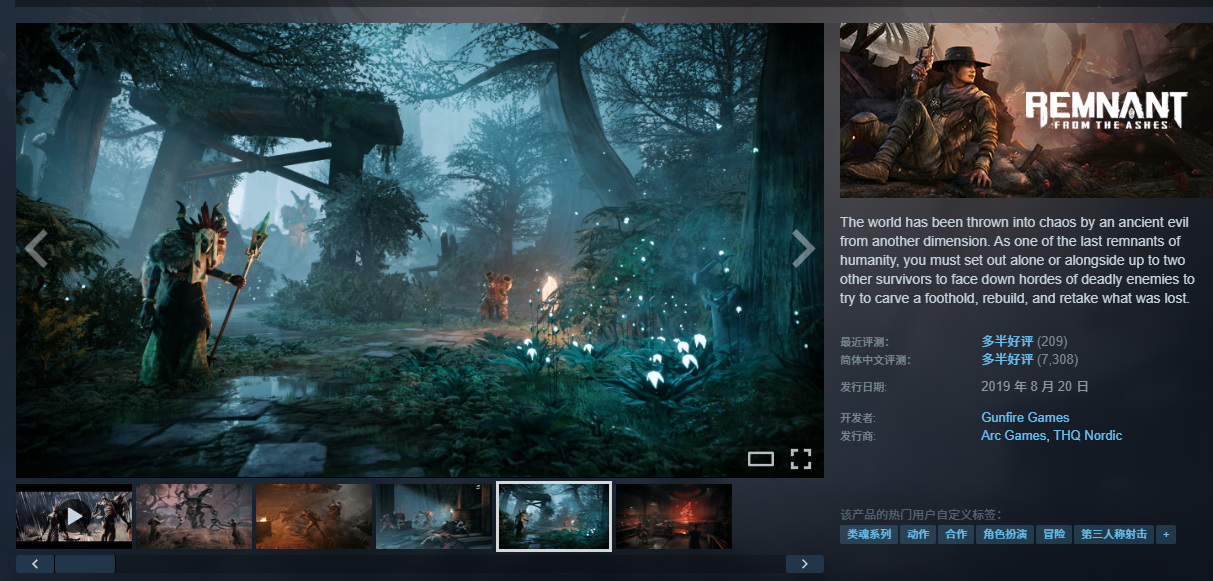The width and height of the screenshot is (1213, 581).
Task: Click Remnant From the Ashes header image
Action: tap(1026, 110)
